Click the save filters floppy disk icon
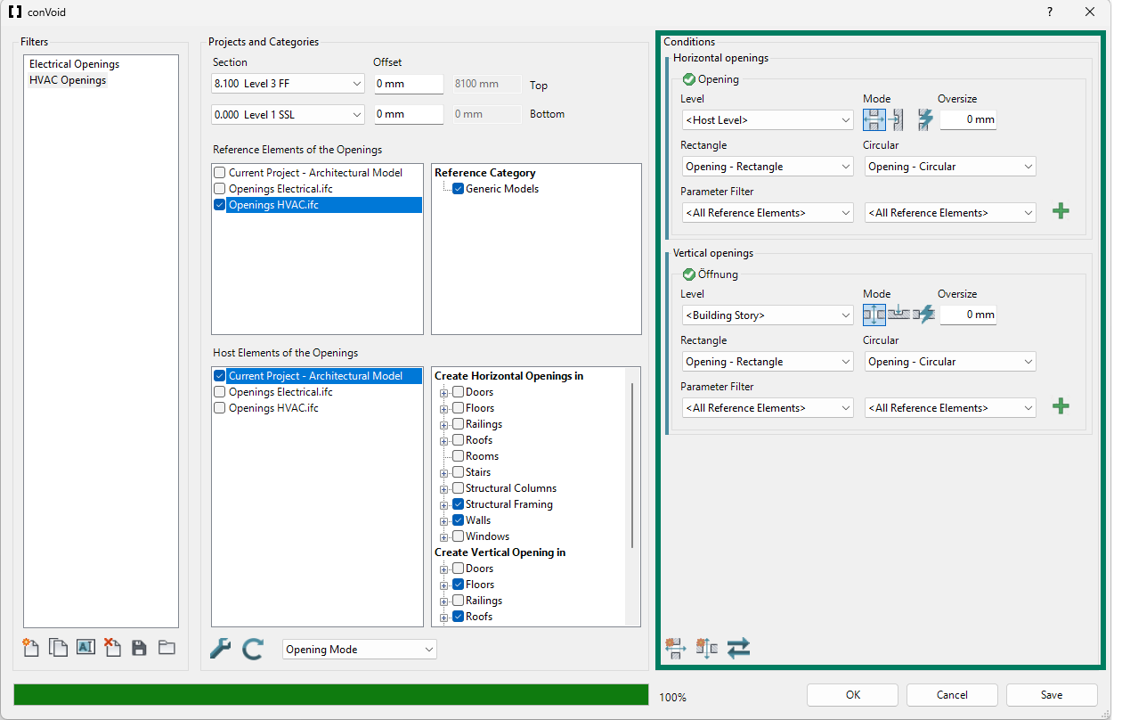1122x720 pixels. [x=140, y=648]
